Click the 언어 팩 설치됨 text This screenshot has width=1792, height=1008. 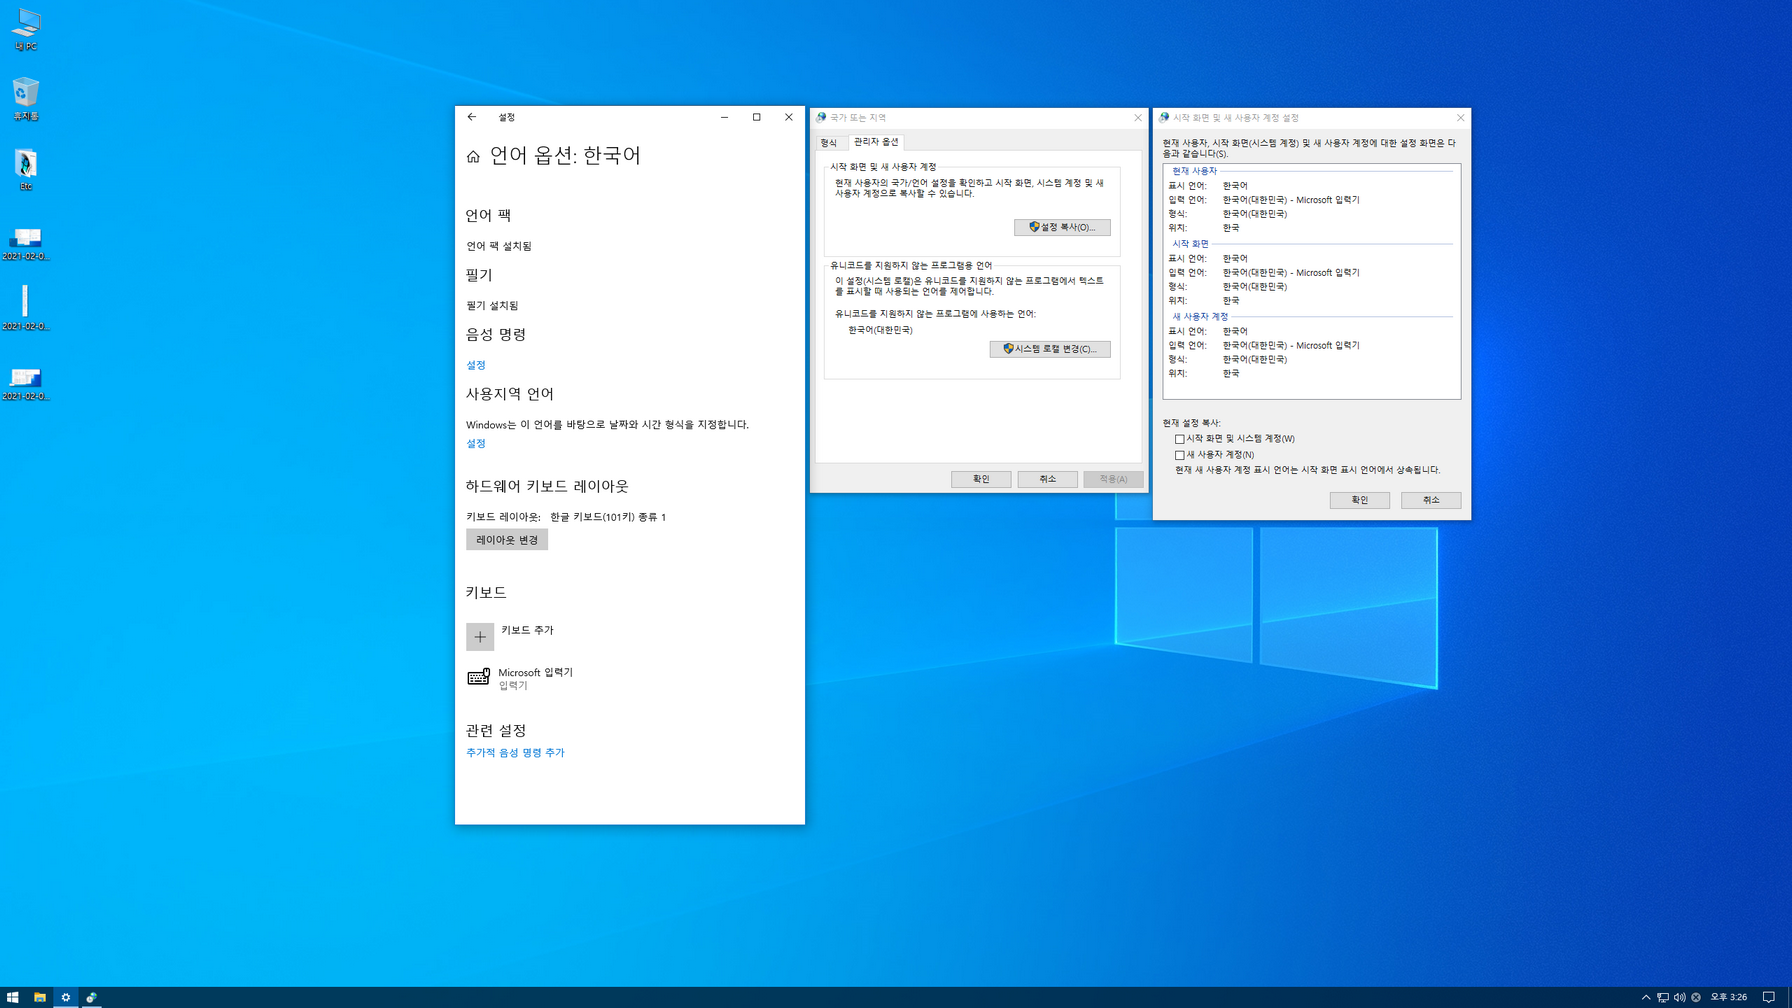499,246
